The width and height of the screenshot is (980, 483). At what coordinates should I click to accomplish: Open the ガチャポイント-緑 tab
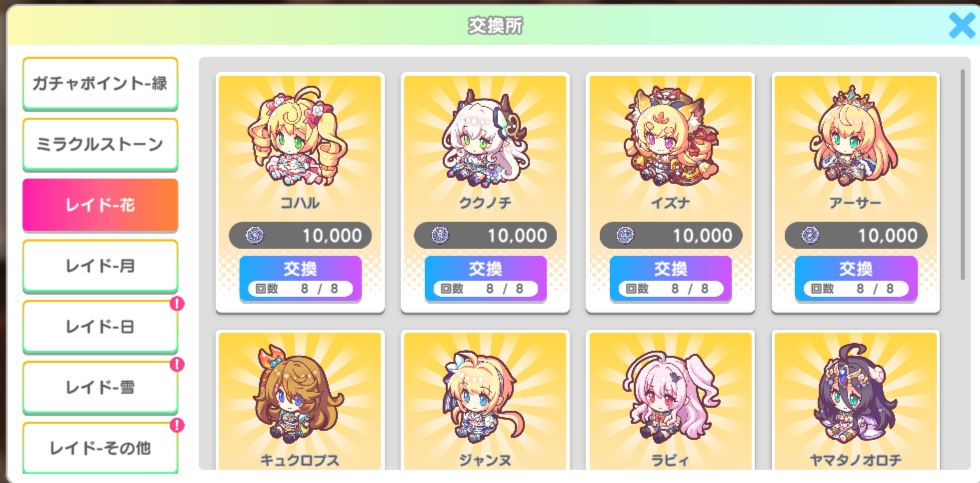(100, 83)
